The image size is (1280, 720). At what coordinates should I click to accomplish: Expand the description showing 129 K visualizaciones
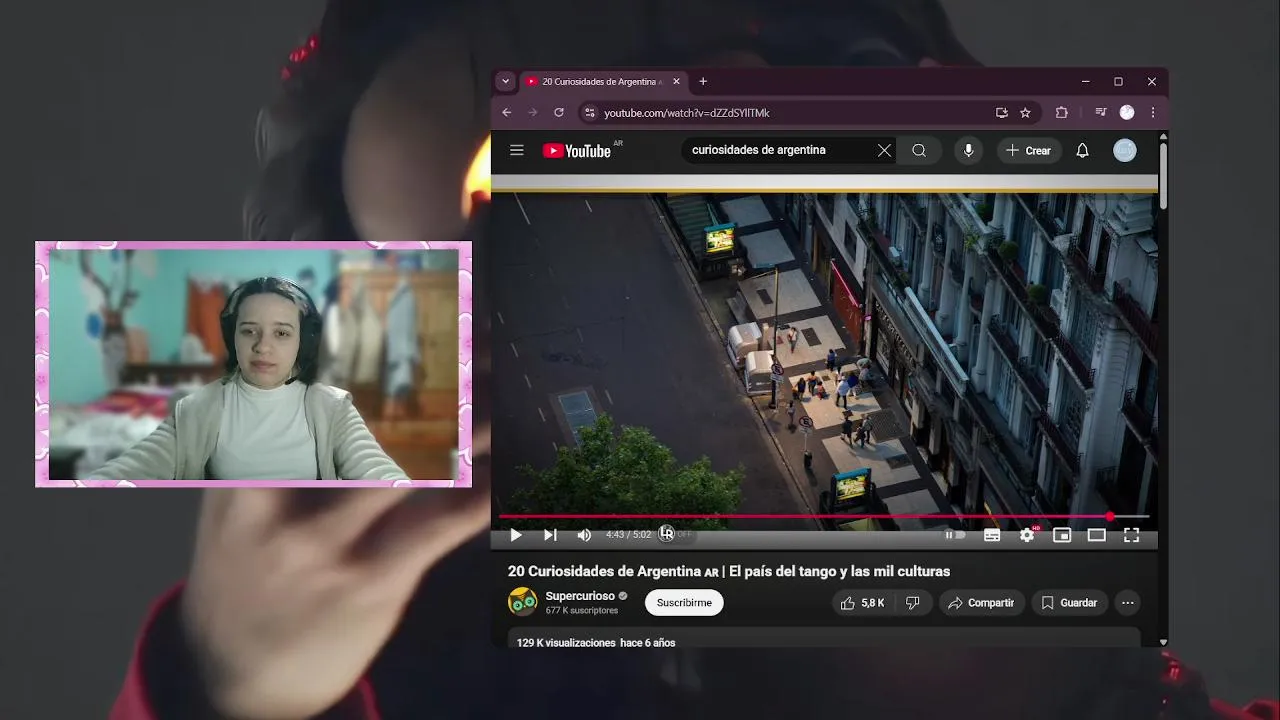(824, 638)
